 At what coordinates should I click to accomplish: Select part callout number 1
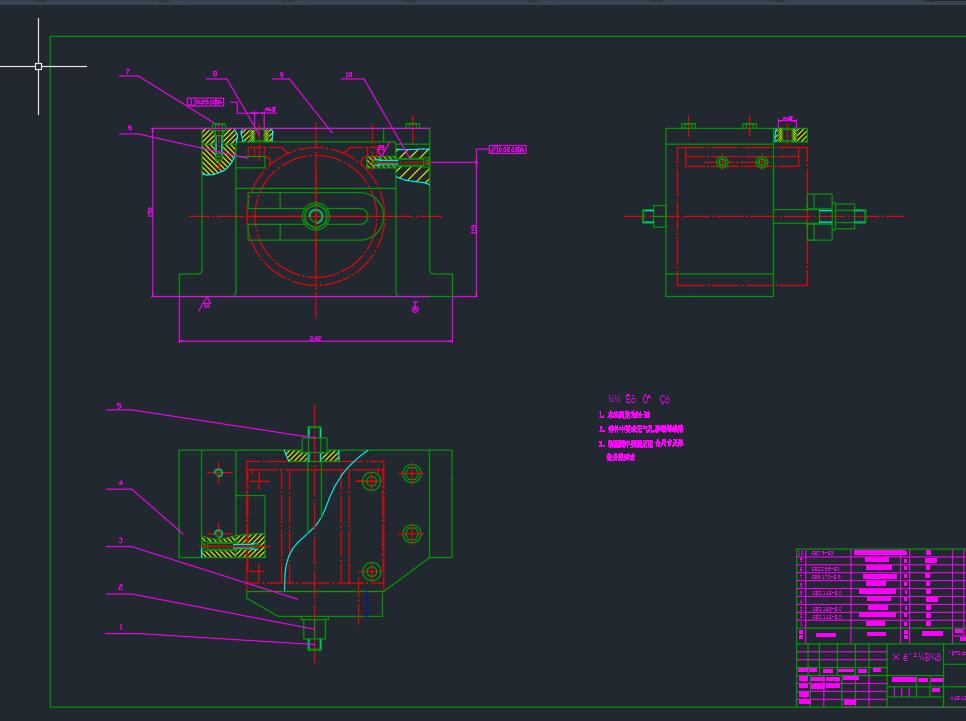121,627
